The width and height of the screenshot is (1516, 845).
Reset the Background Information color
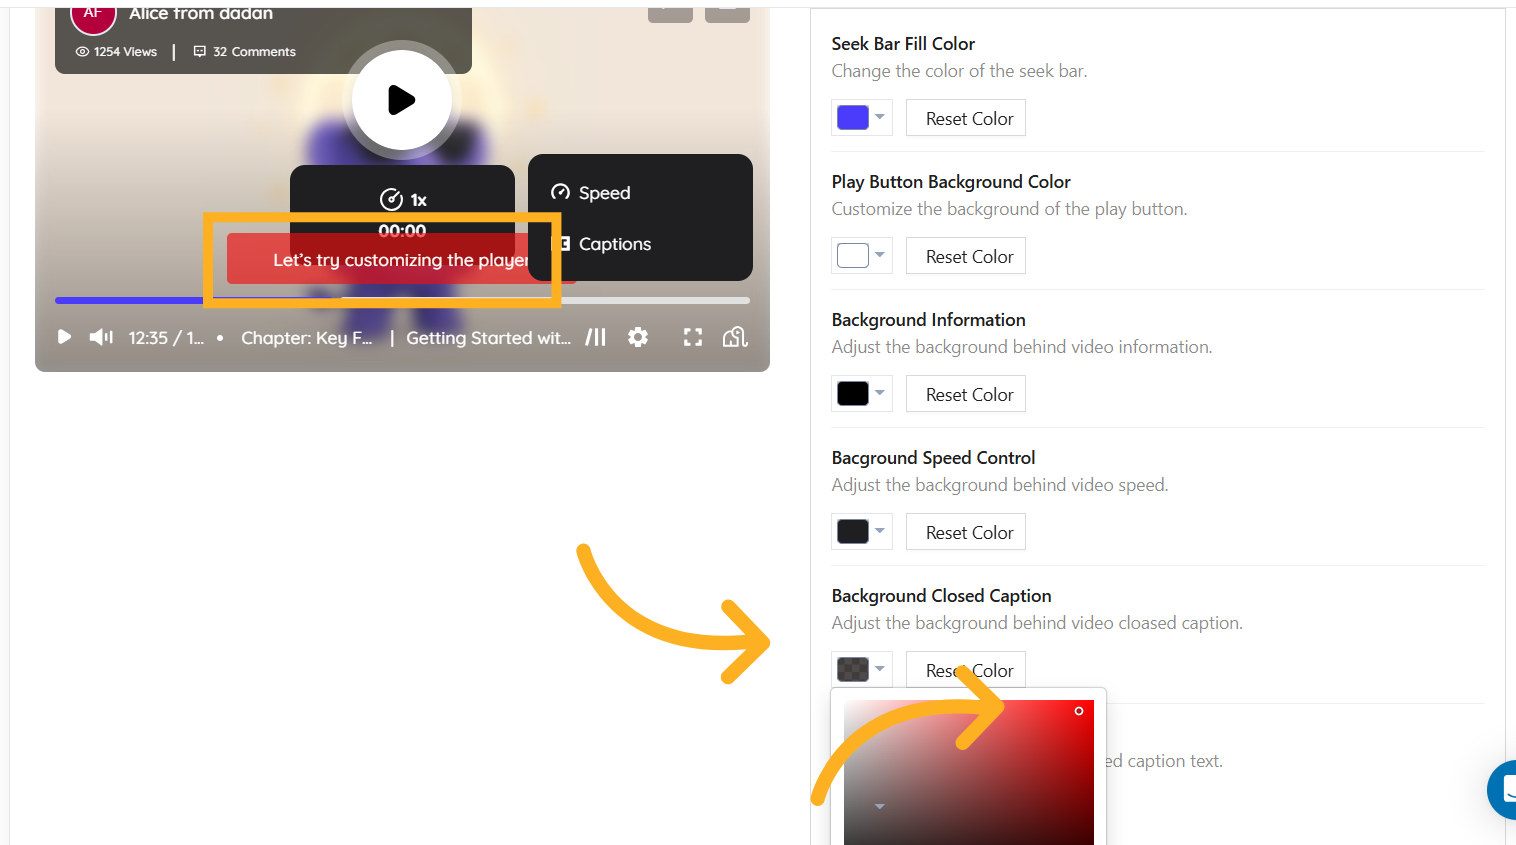coord(965,394)
